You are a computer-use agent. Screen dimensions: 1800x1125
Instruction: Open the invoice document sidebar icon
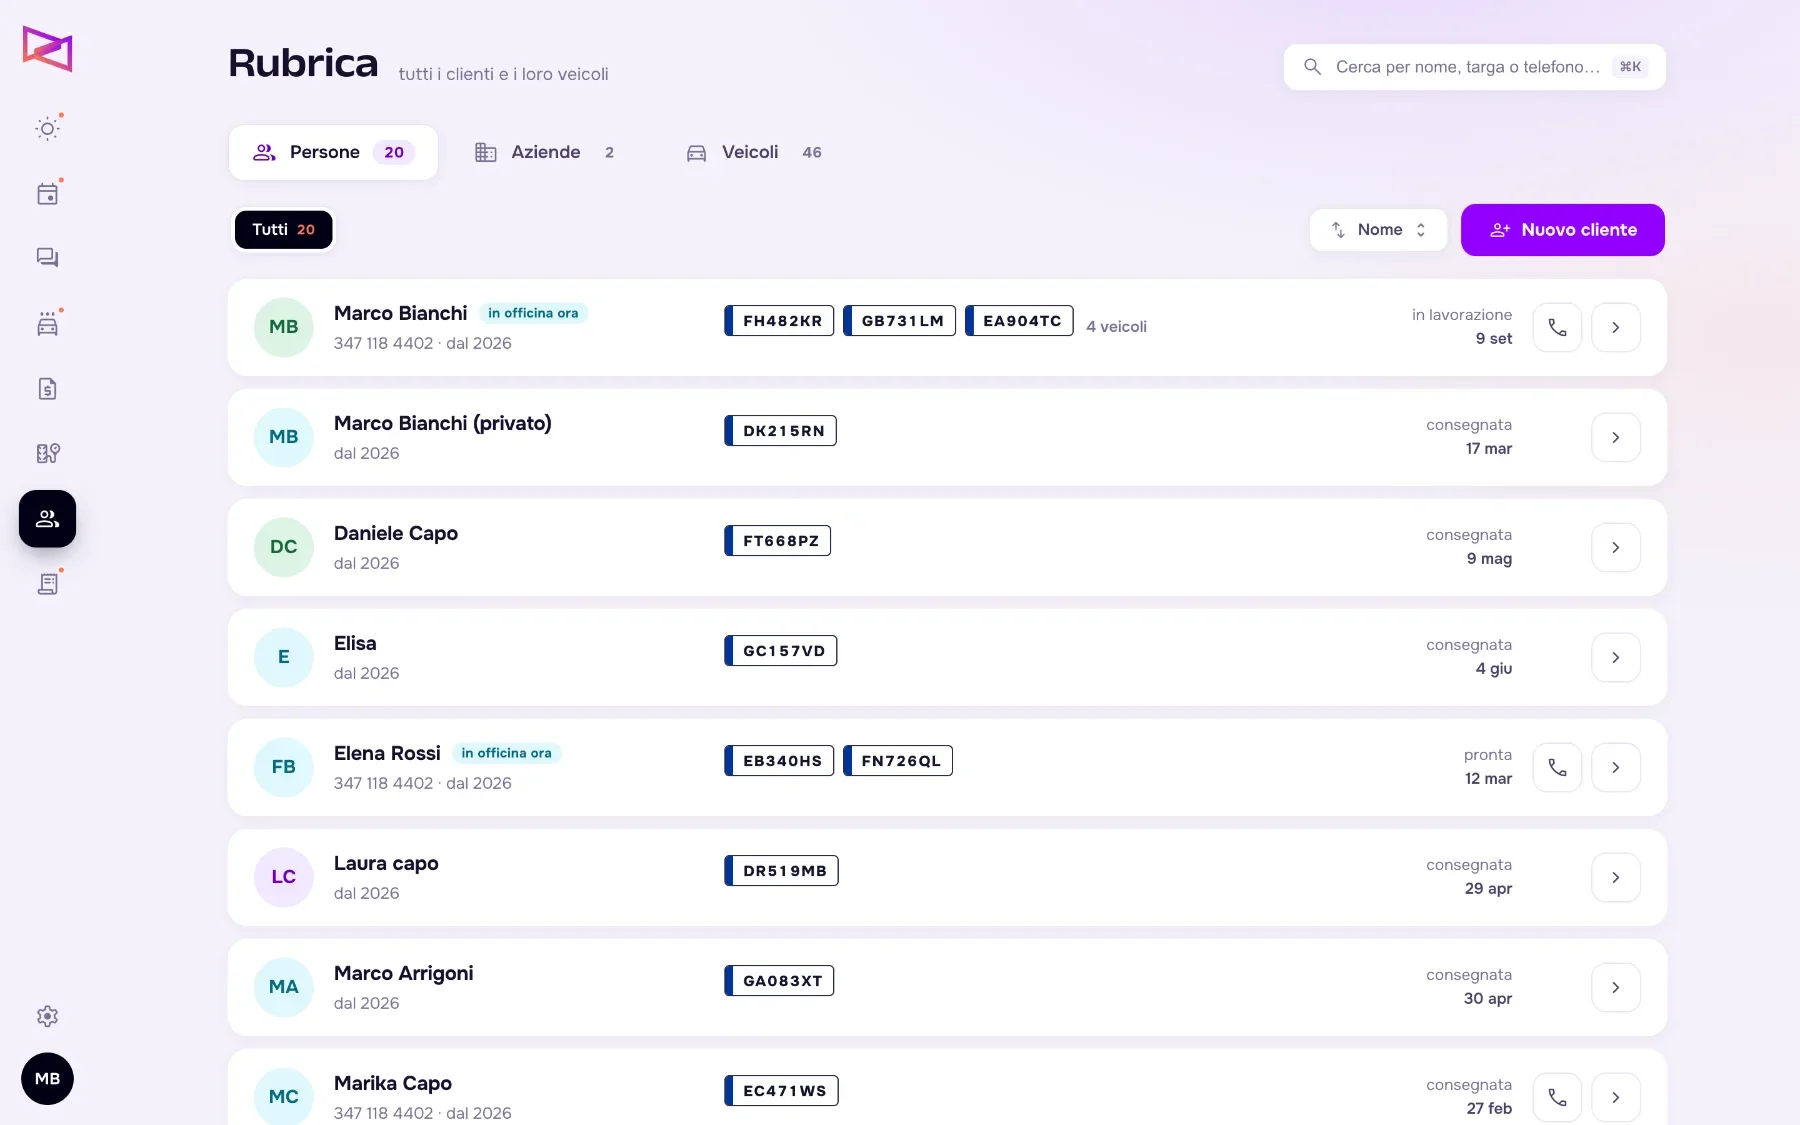[x=47, y=388]
